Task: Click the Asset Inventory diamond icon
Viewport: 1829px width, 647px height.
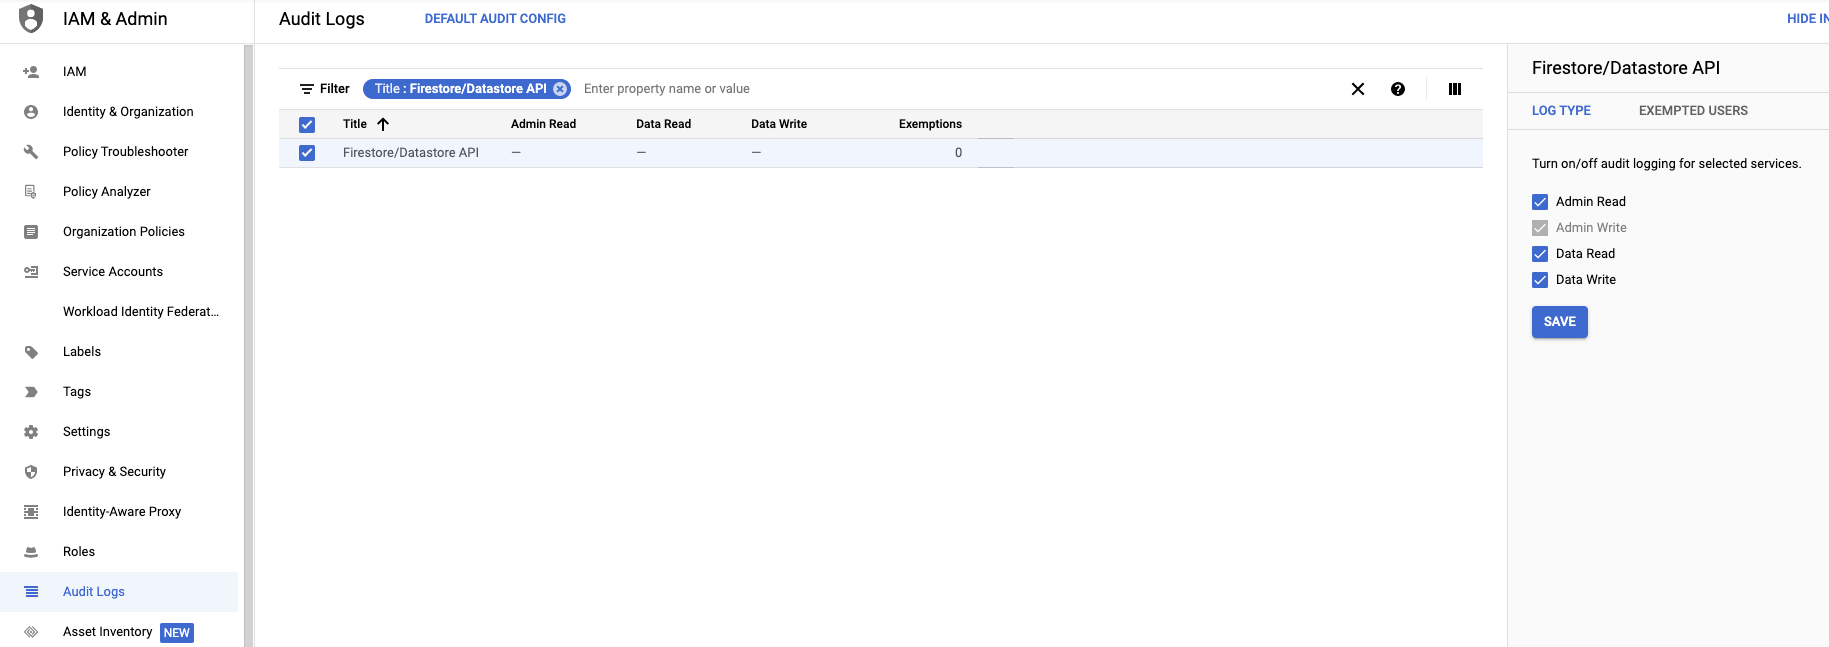Action: click(x=31, y=632)
